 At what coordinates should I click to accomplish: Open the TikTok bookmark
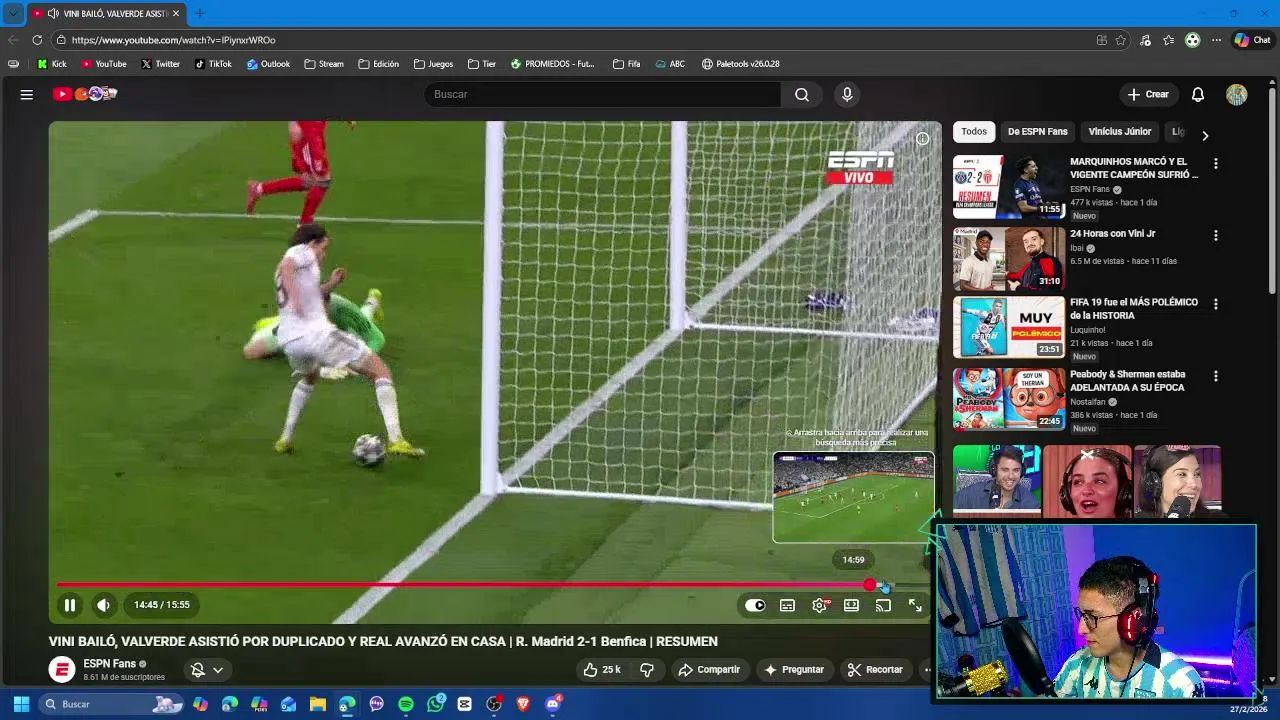point(213,64)
